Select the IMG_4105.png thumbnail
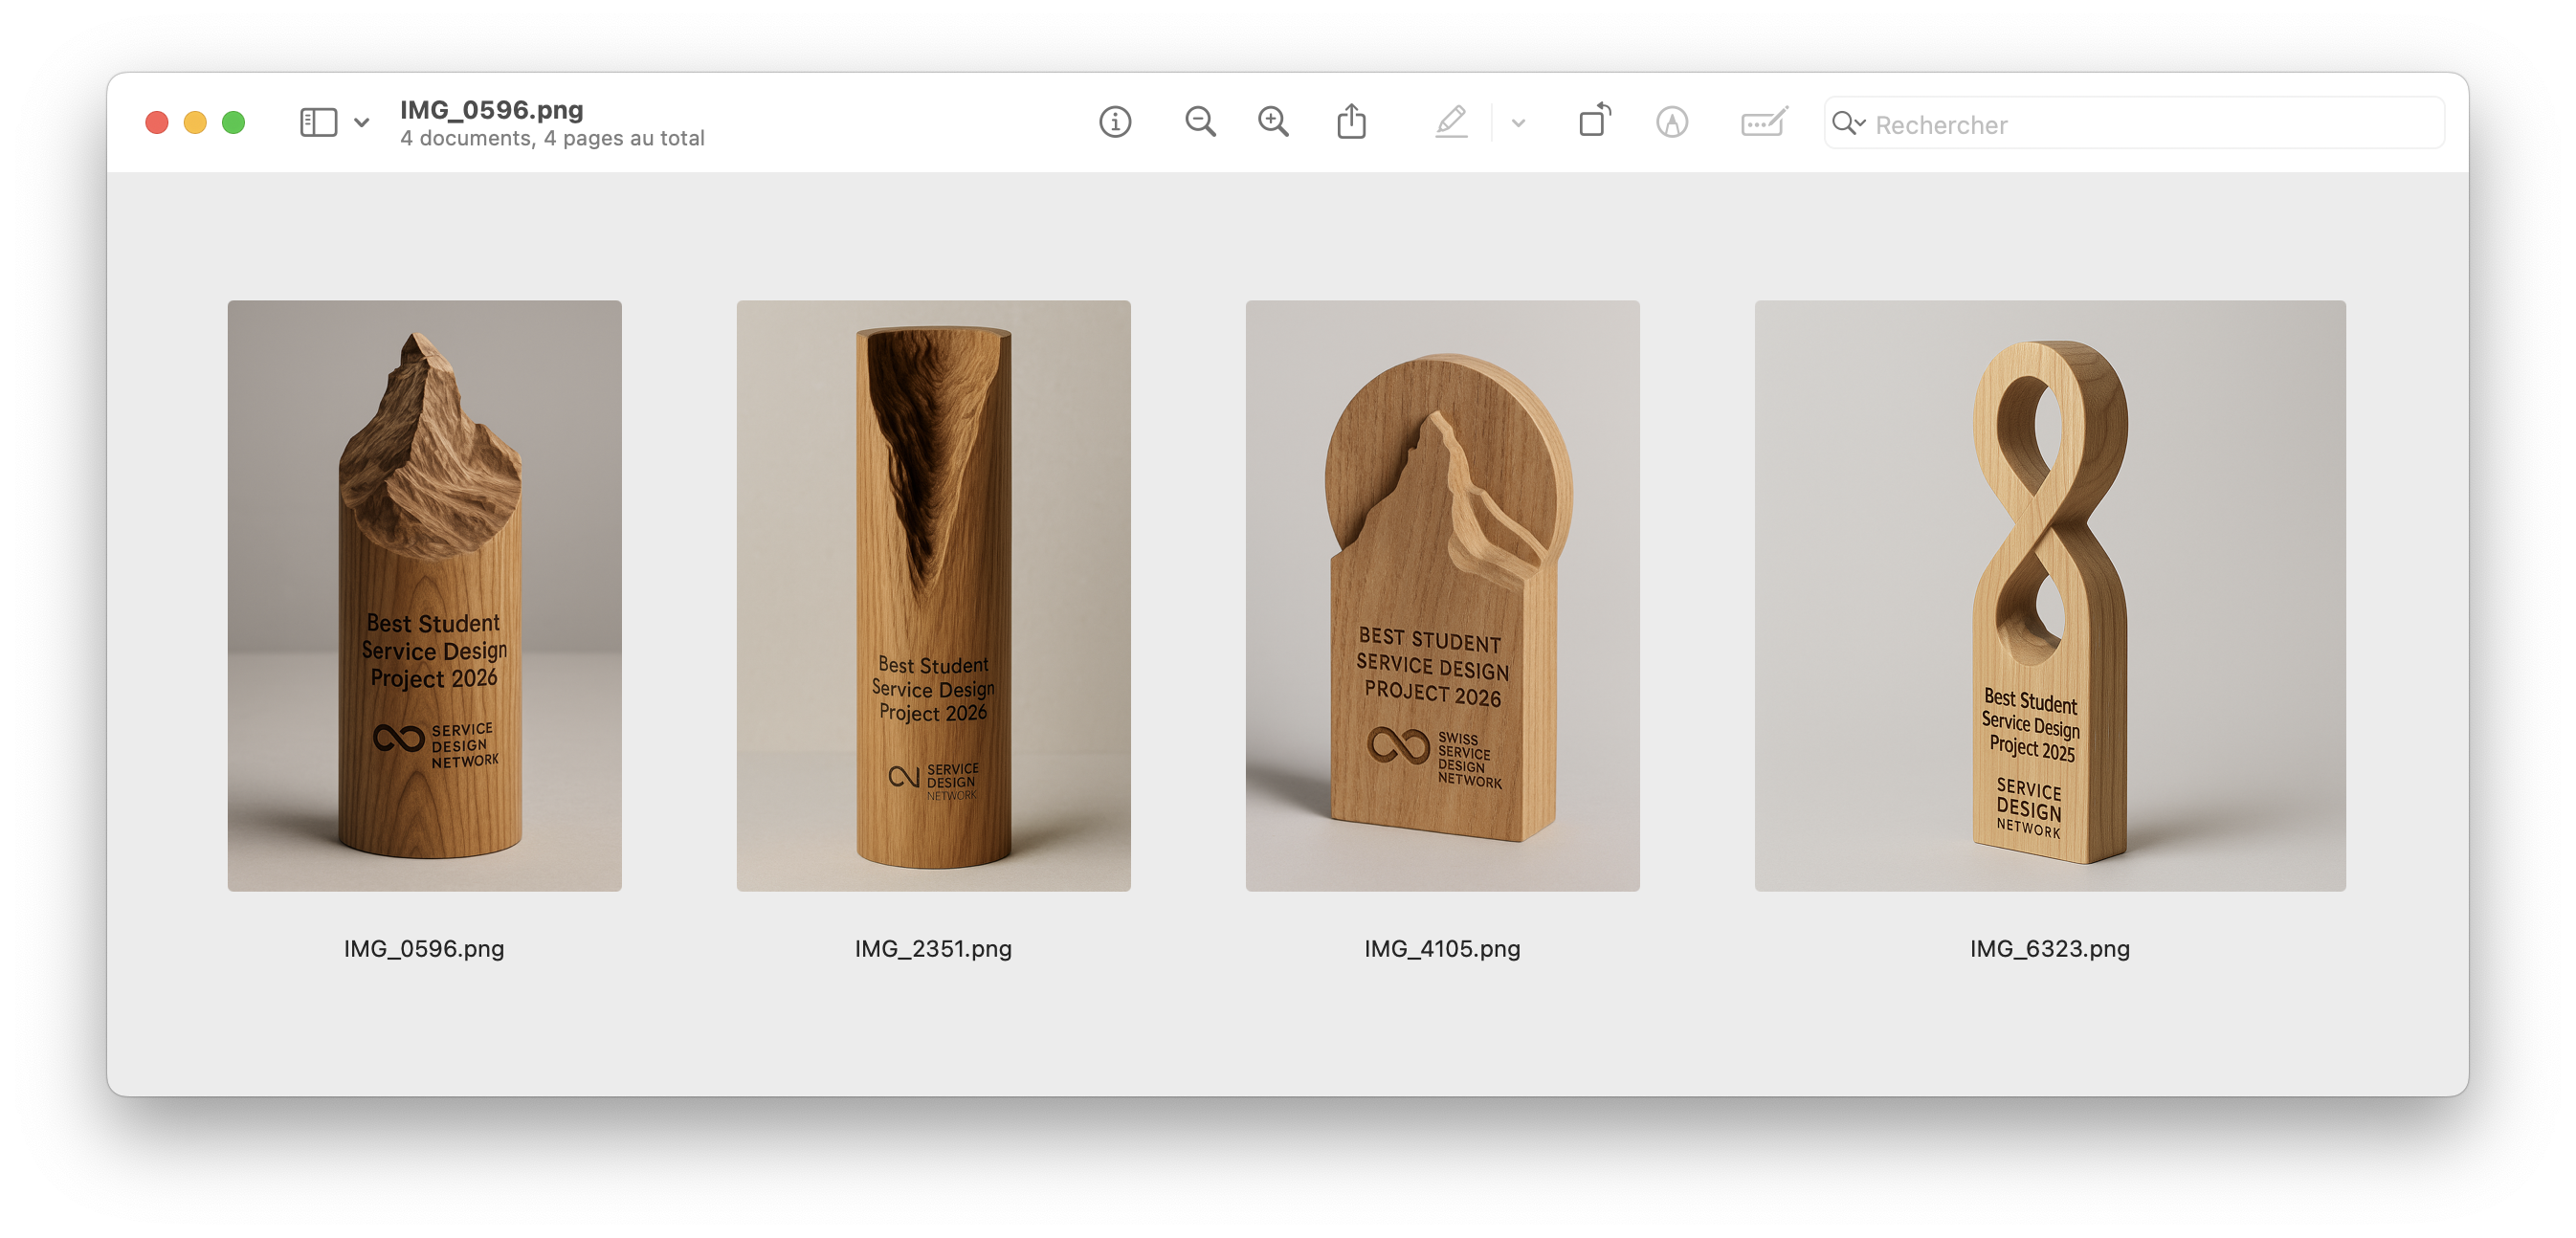The image size is (2576, 1238). click(x=1442, y=595)
